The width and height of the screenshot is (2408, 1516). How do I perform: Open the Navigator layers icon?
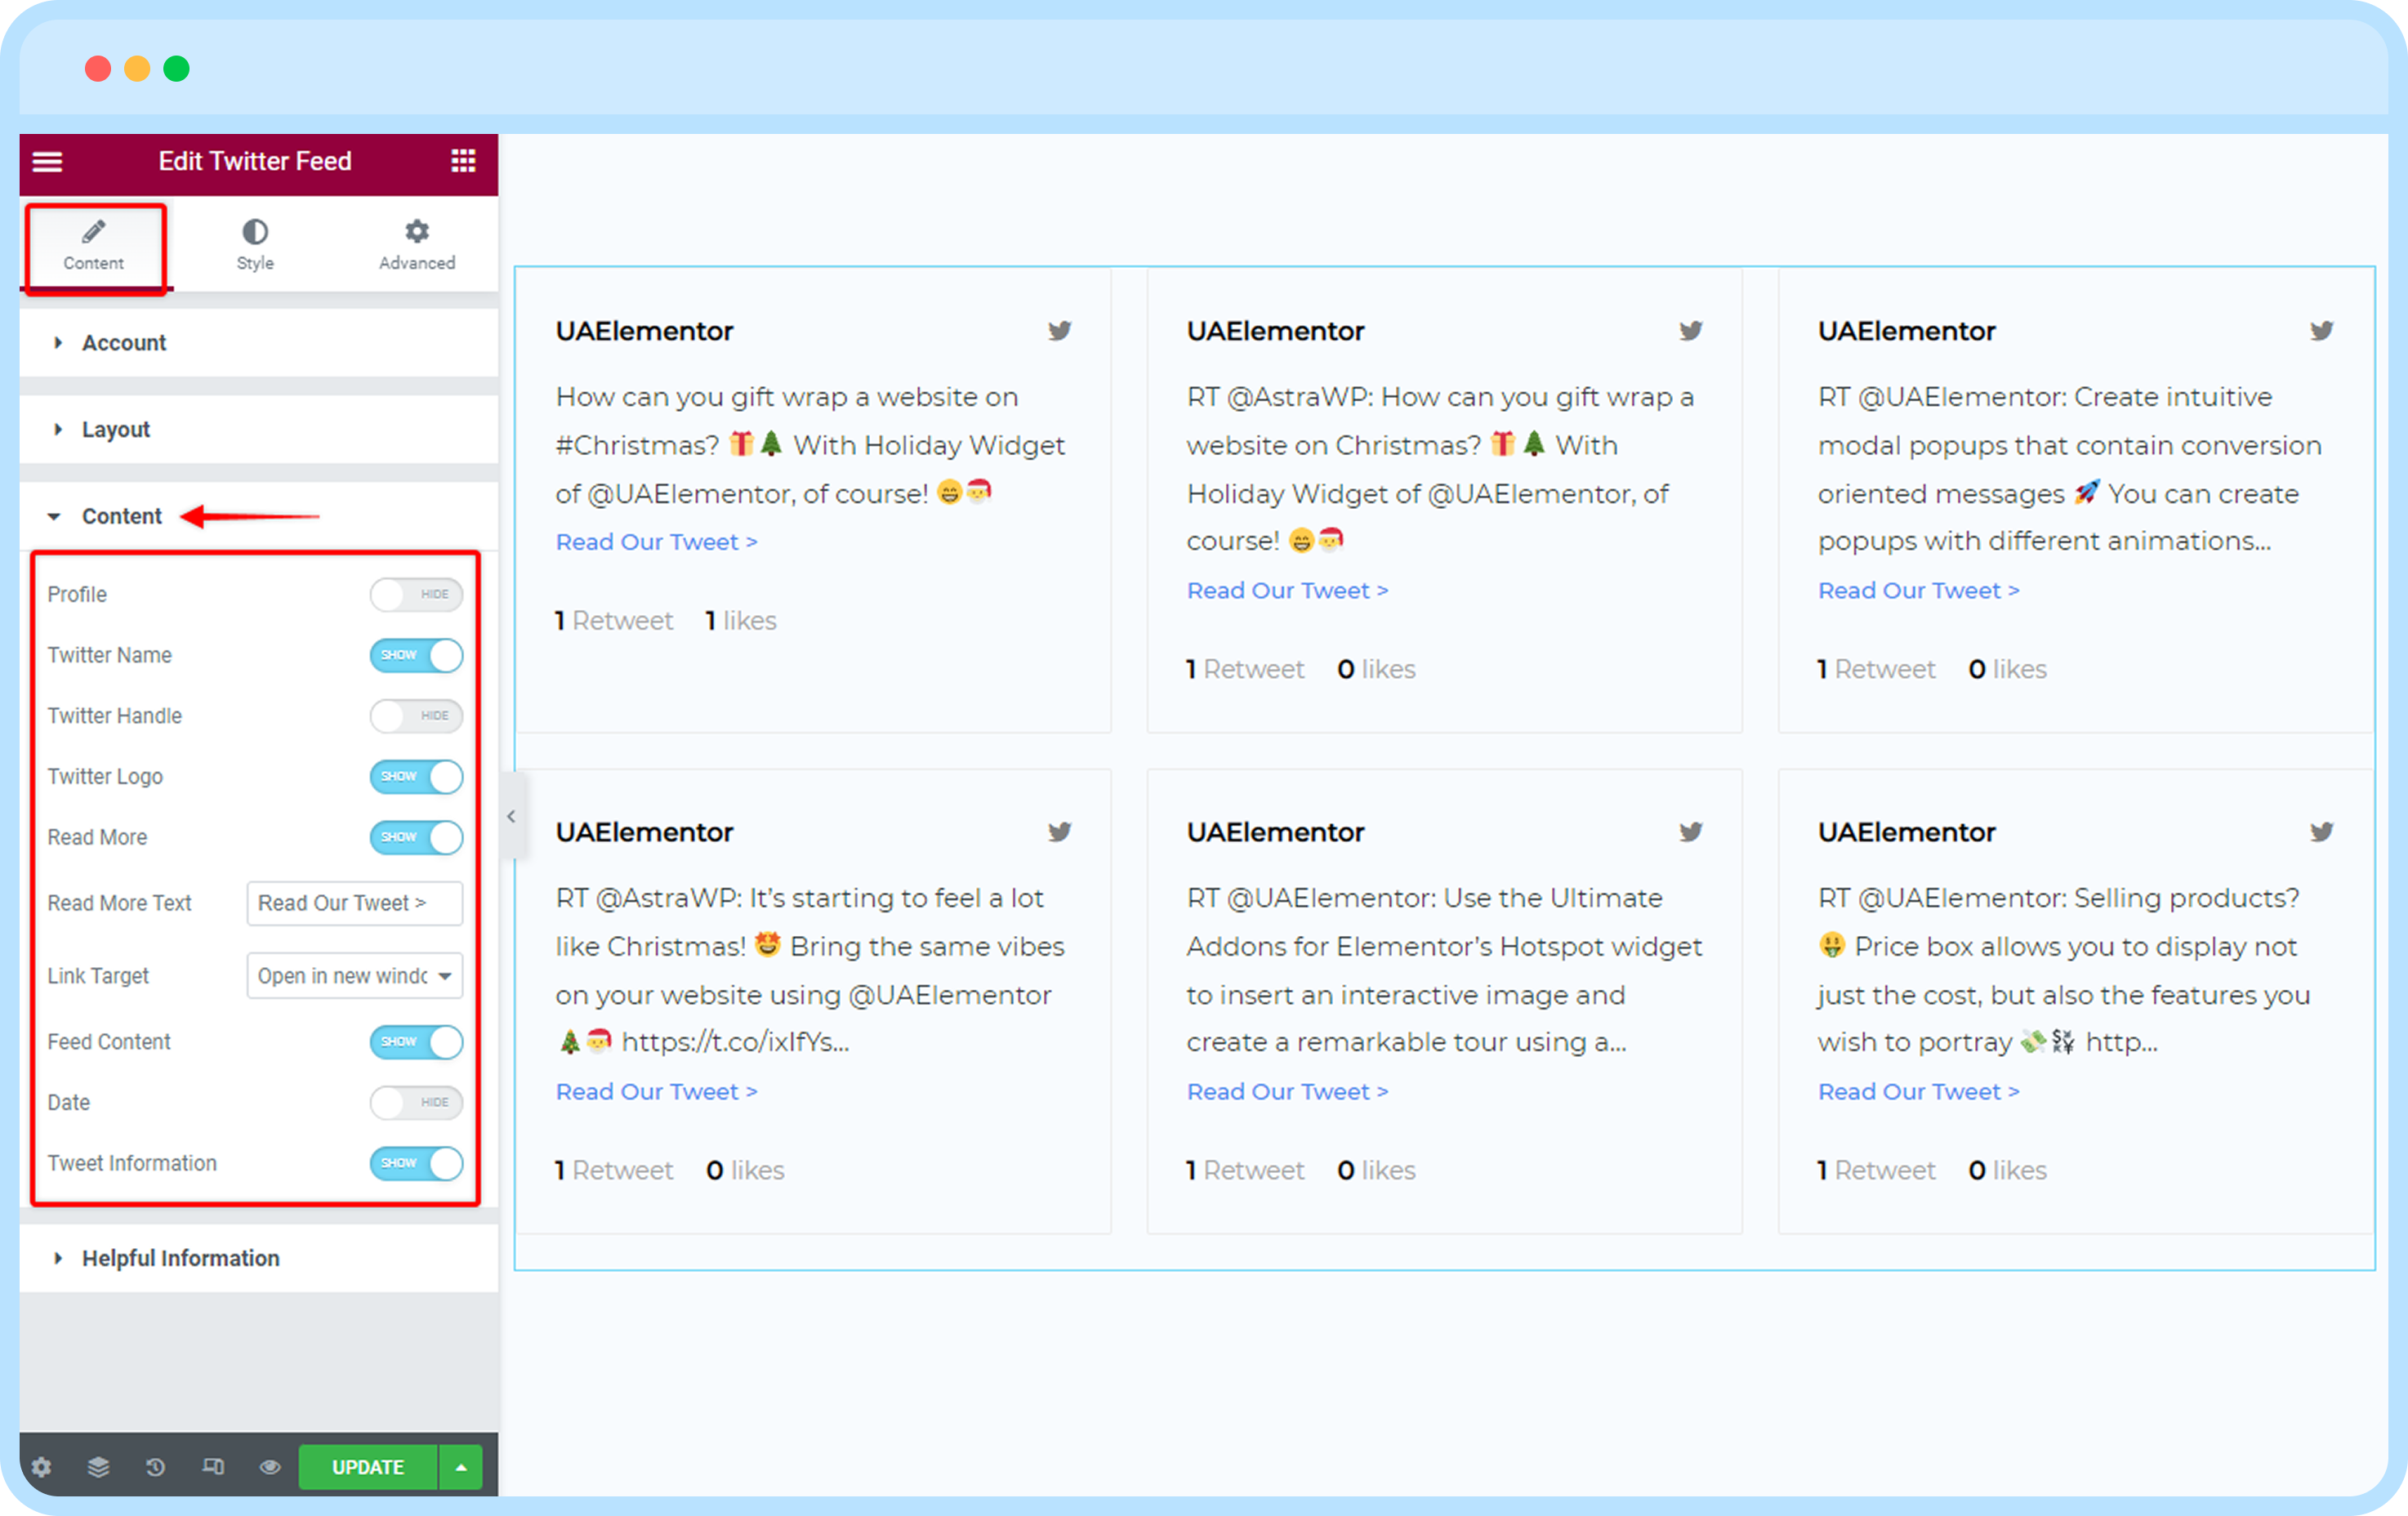(98, 1467)
